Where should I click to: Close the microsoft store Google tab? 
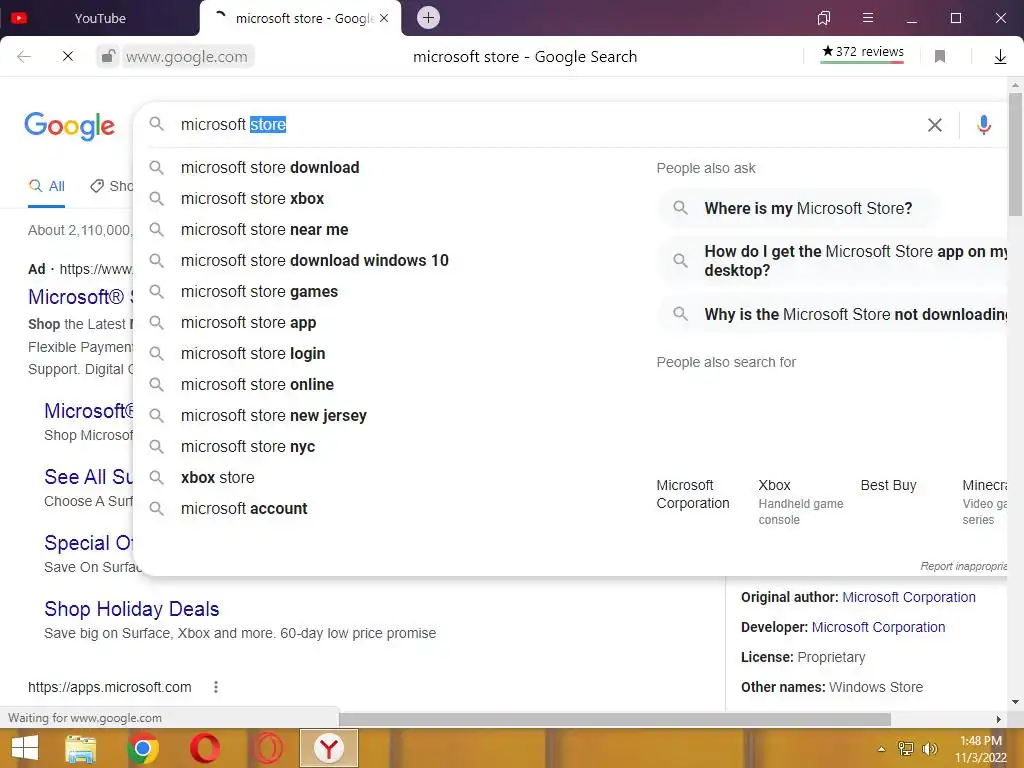(x=384, y=18)
